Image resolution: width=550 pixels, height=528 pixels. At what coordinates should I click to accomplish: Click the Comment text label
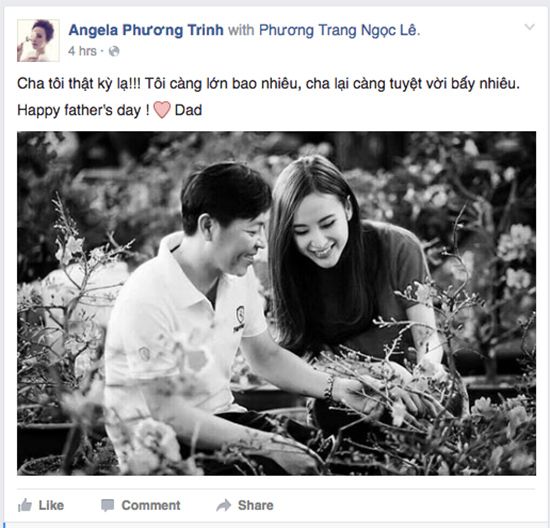(x=151, y=505)
